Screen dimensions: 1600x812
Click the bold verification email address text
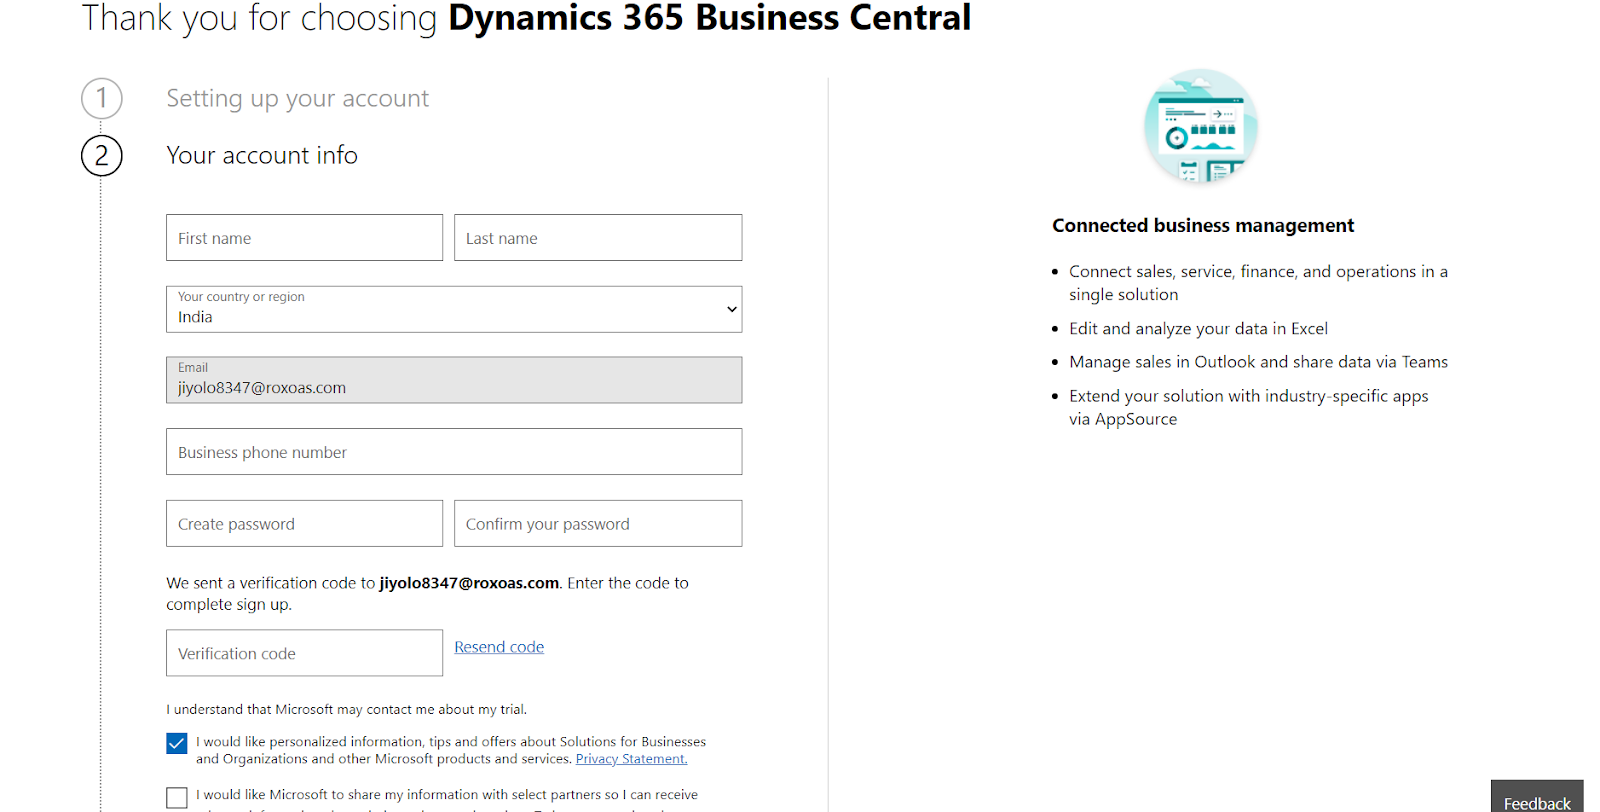point(469,583)
